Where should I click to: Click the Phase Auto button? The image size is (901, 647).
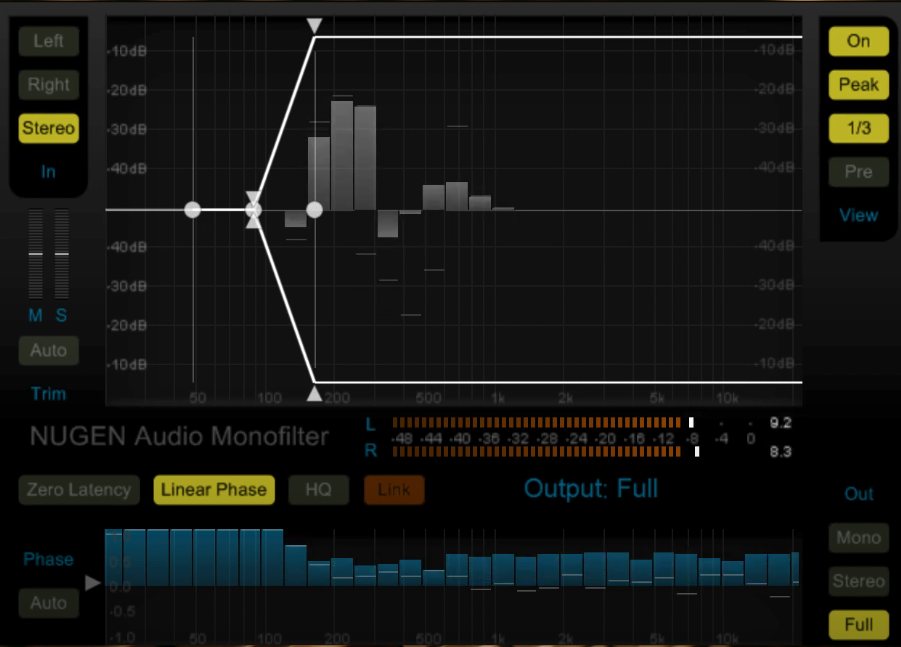48,603
